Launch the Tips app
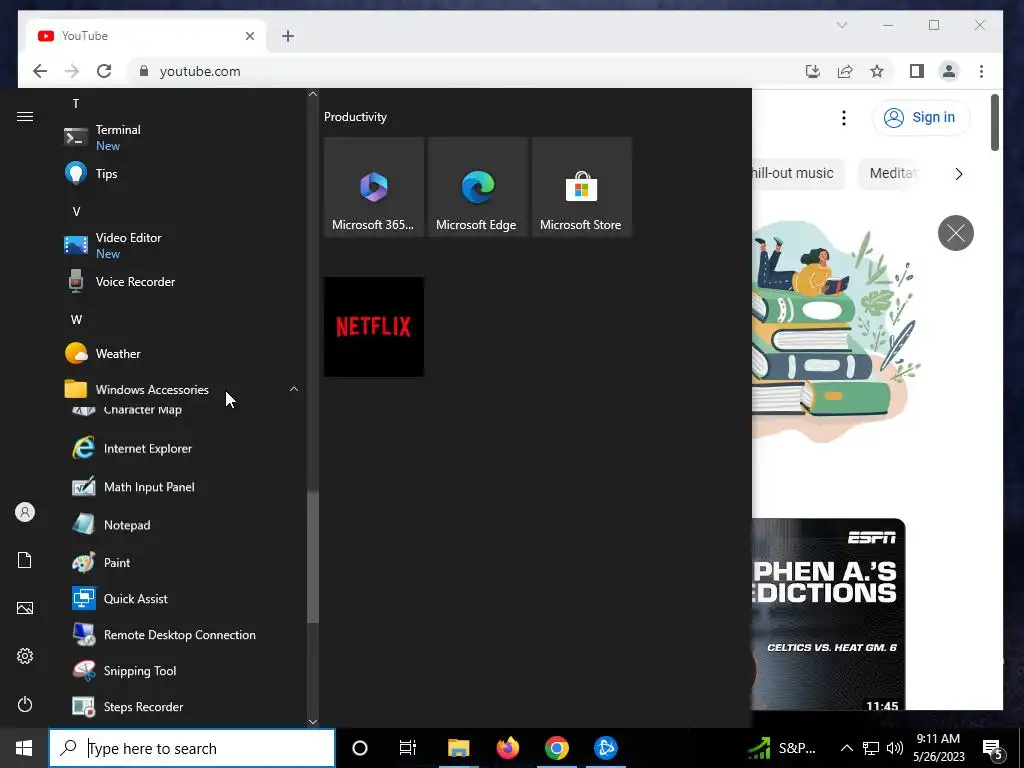Image resolution: width=1024 pixels, height=768 pixels. click(x=183, y=174)
